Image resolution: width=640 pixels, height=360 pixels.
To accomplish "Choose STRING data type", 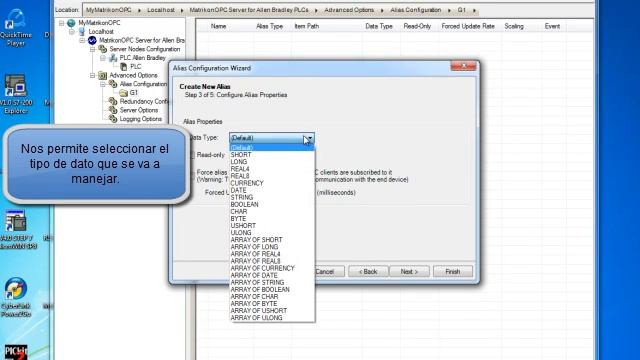I will point(272,197).
